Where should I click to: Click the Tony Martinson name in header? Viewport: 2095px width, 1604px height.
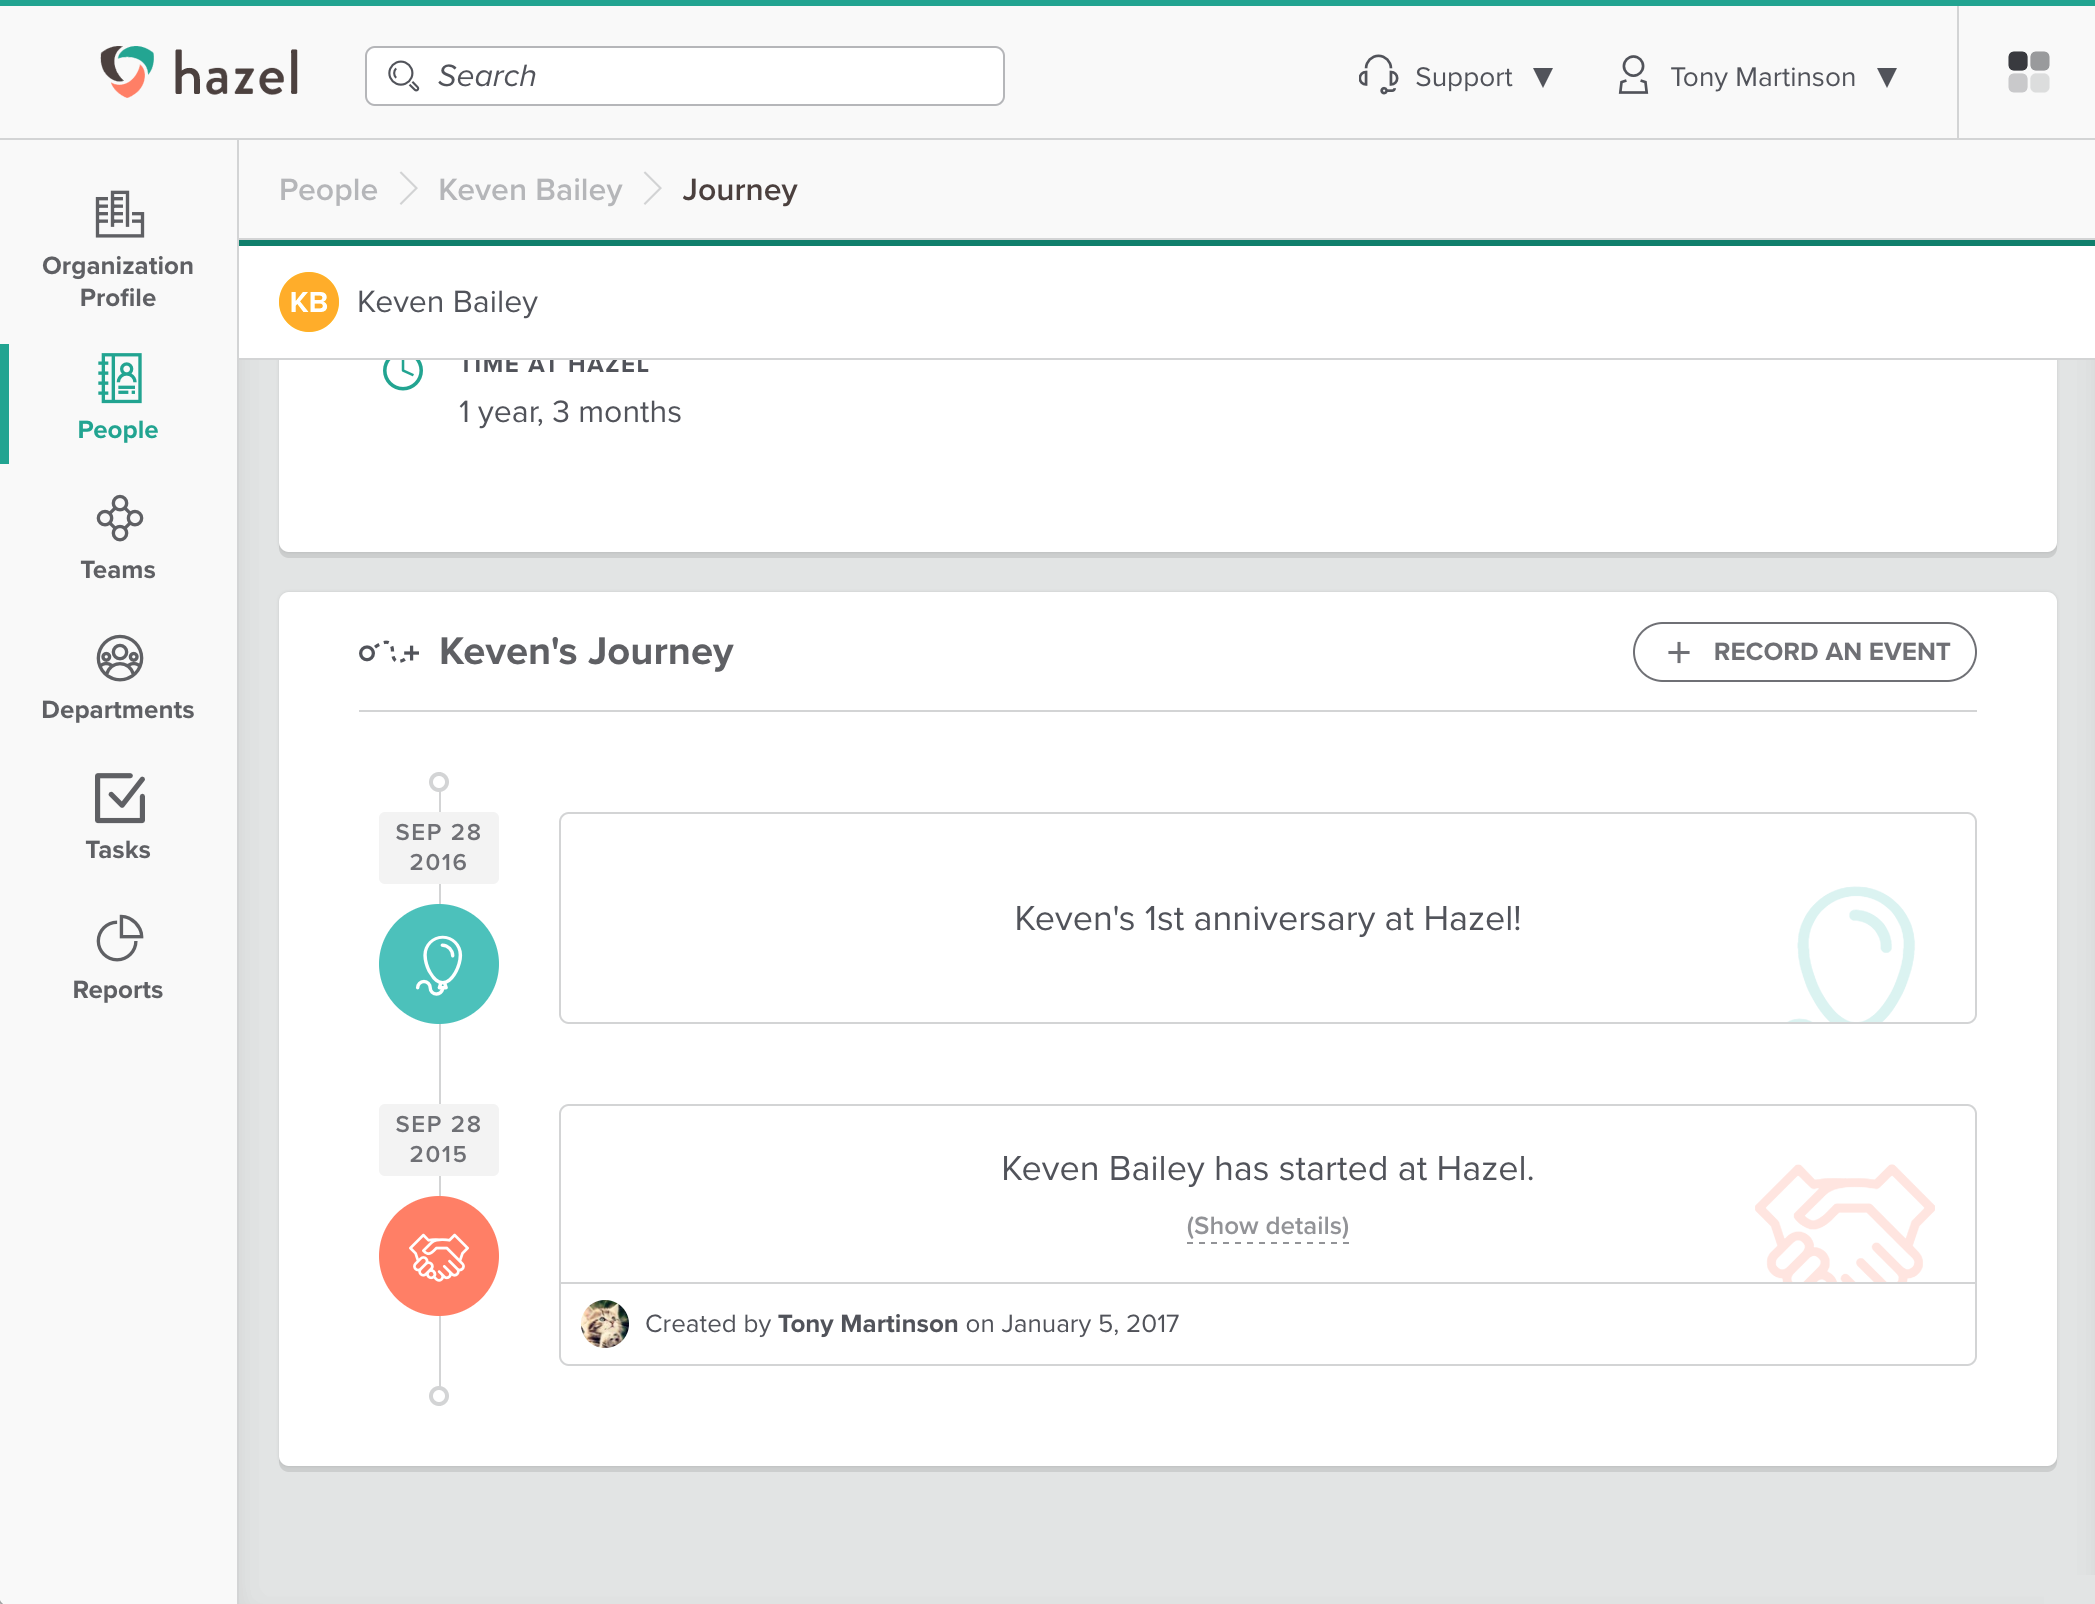[1762, 77]
